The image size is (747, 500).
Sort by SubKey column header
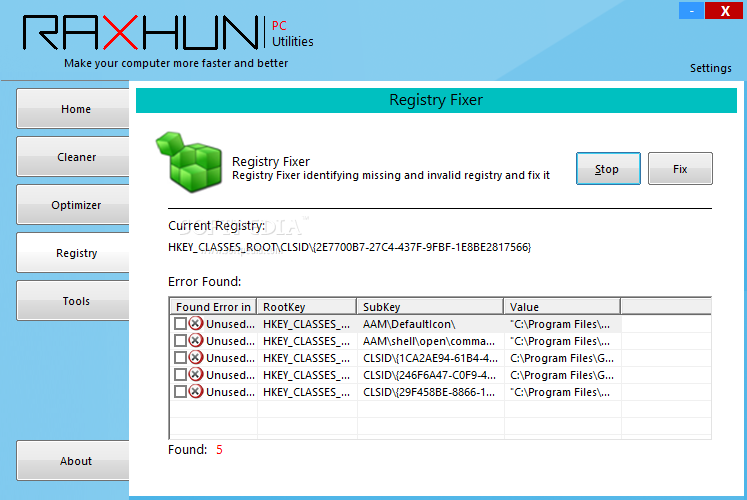[430, 307]
